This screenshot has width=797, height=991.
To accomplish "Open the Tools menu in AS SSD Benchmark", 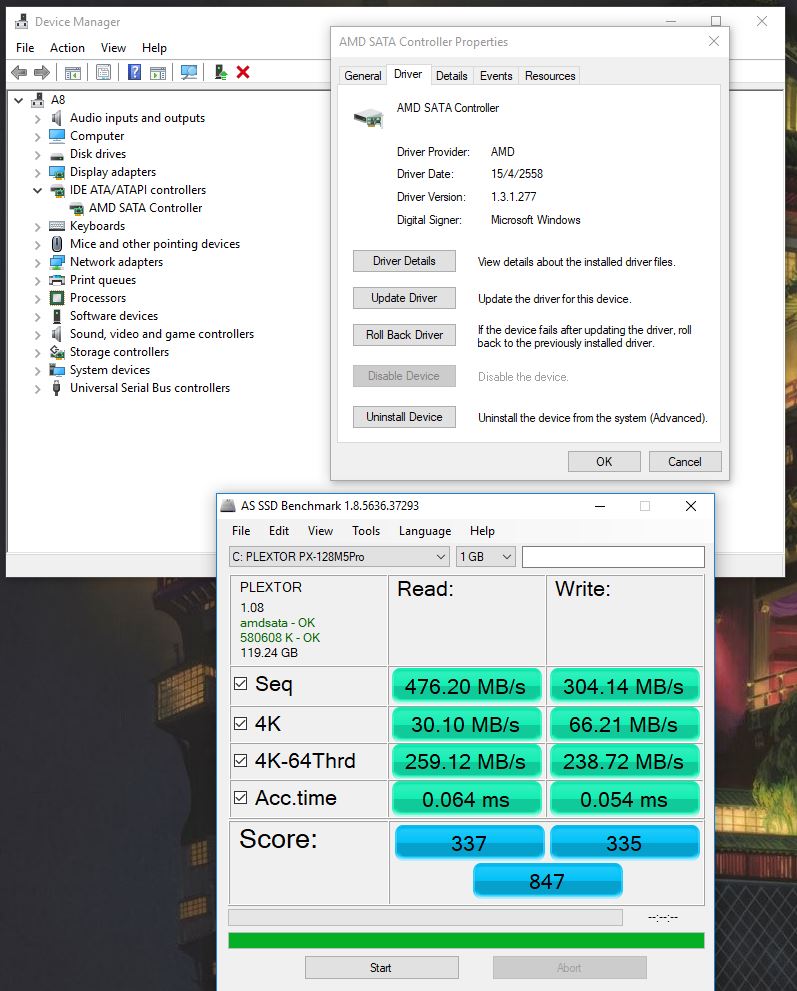I will [366, 531].
